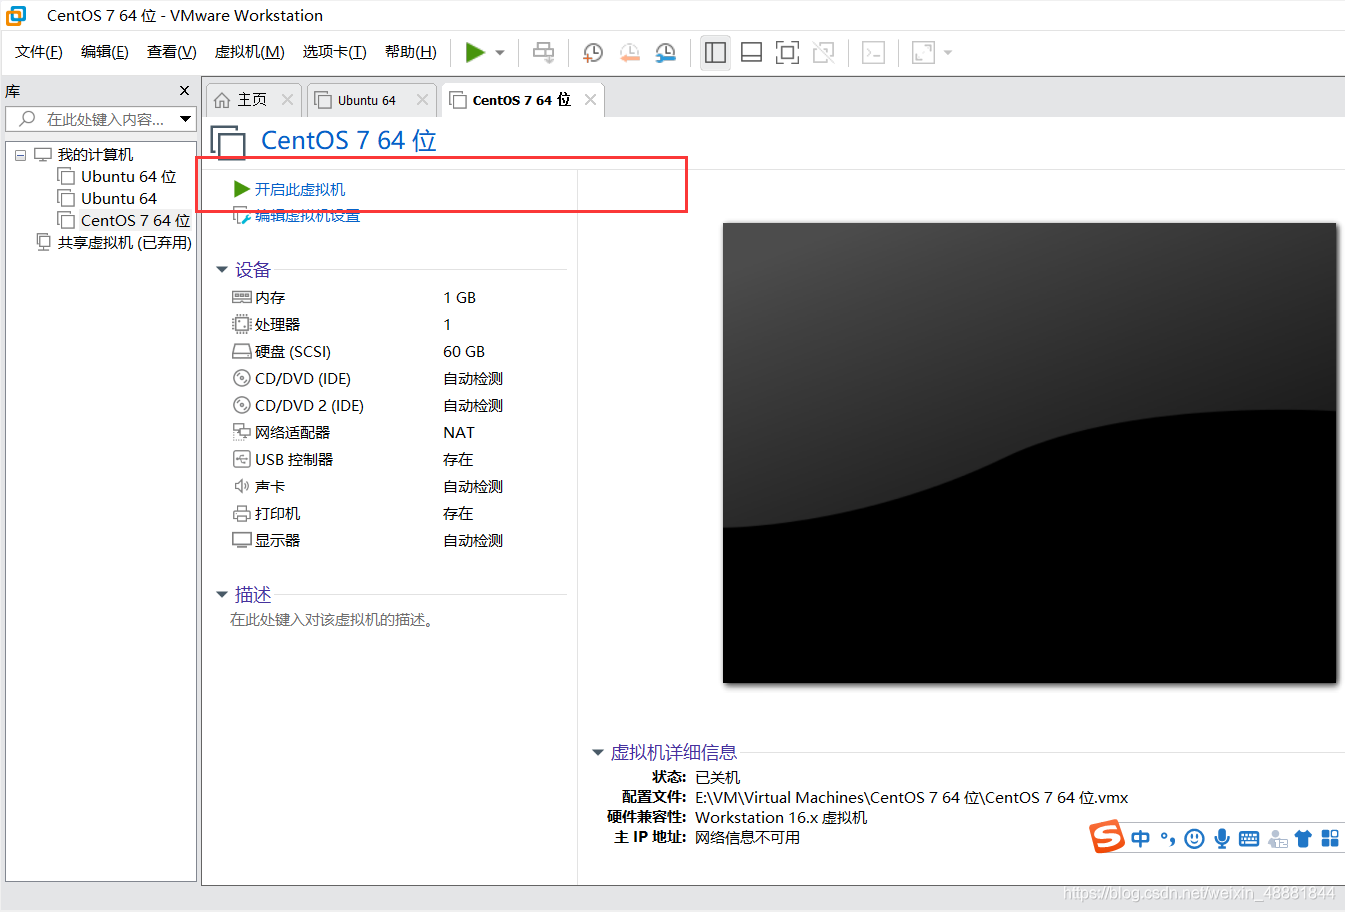
Task: Select 共享虚拟机 (已弃用) tree item
Action: (124, 243)
